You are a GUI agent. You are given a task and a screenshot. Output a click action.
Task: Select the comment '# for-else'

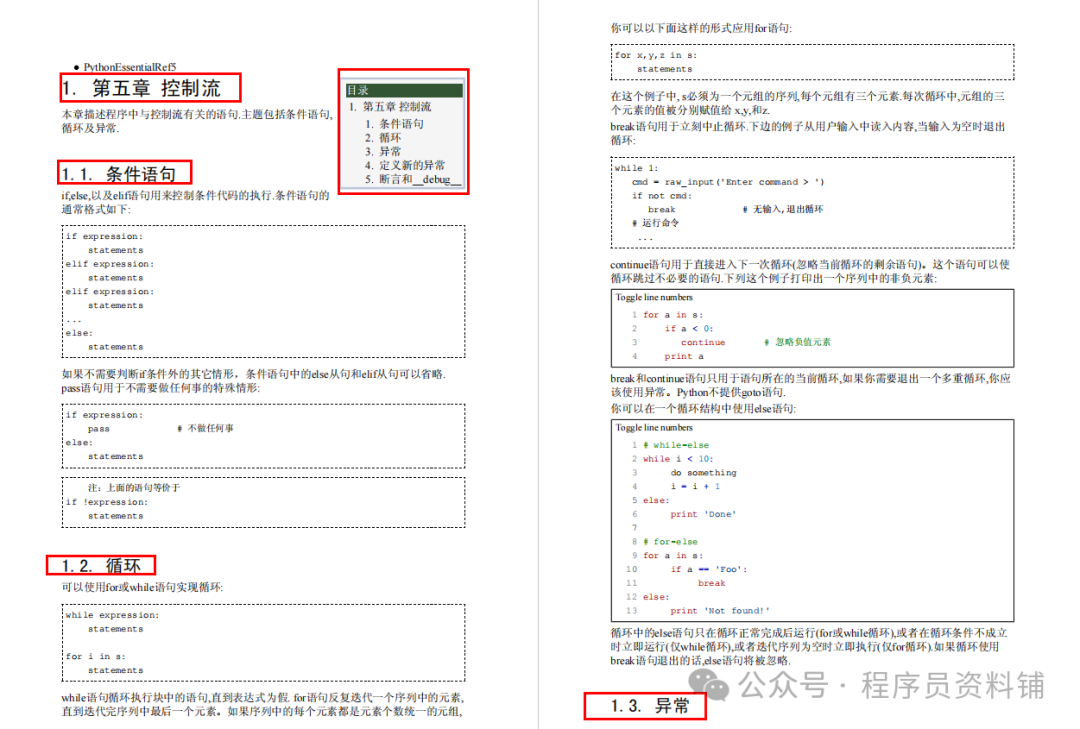670,542
